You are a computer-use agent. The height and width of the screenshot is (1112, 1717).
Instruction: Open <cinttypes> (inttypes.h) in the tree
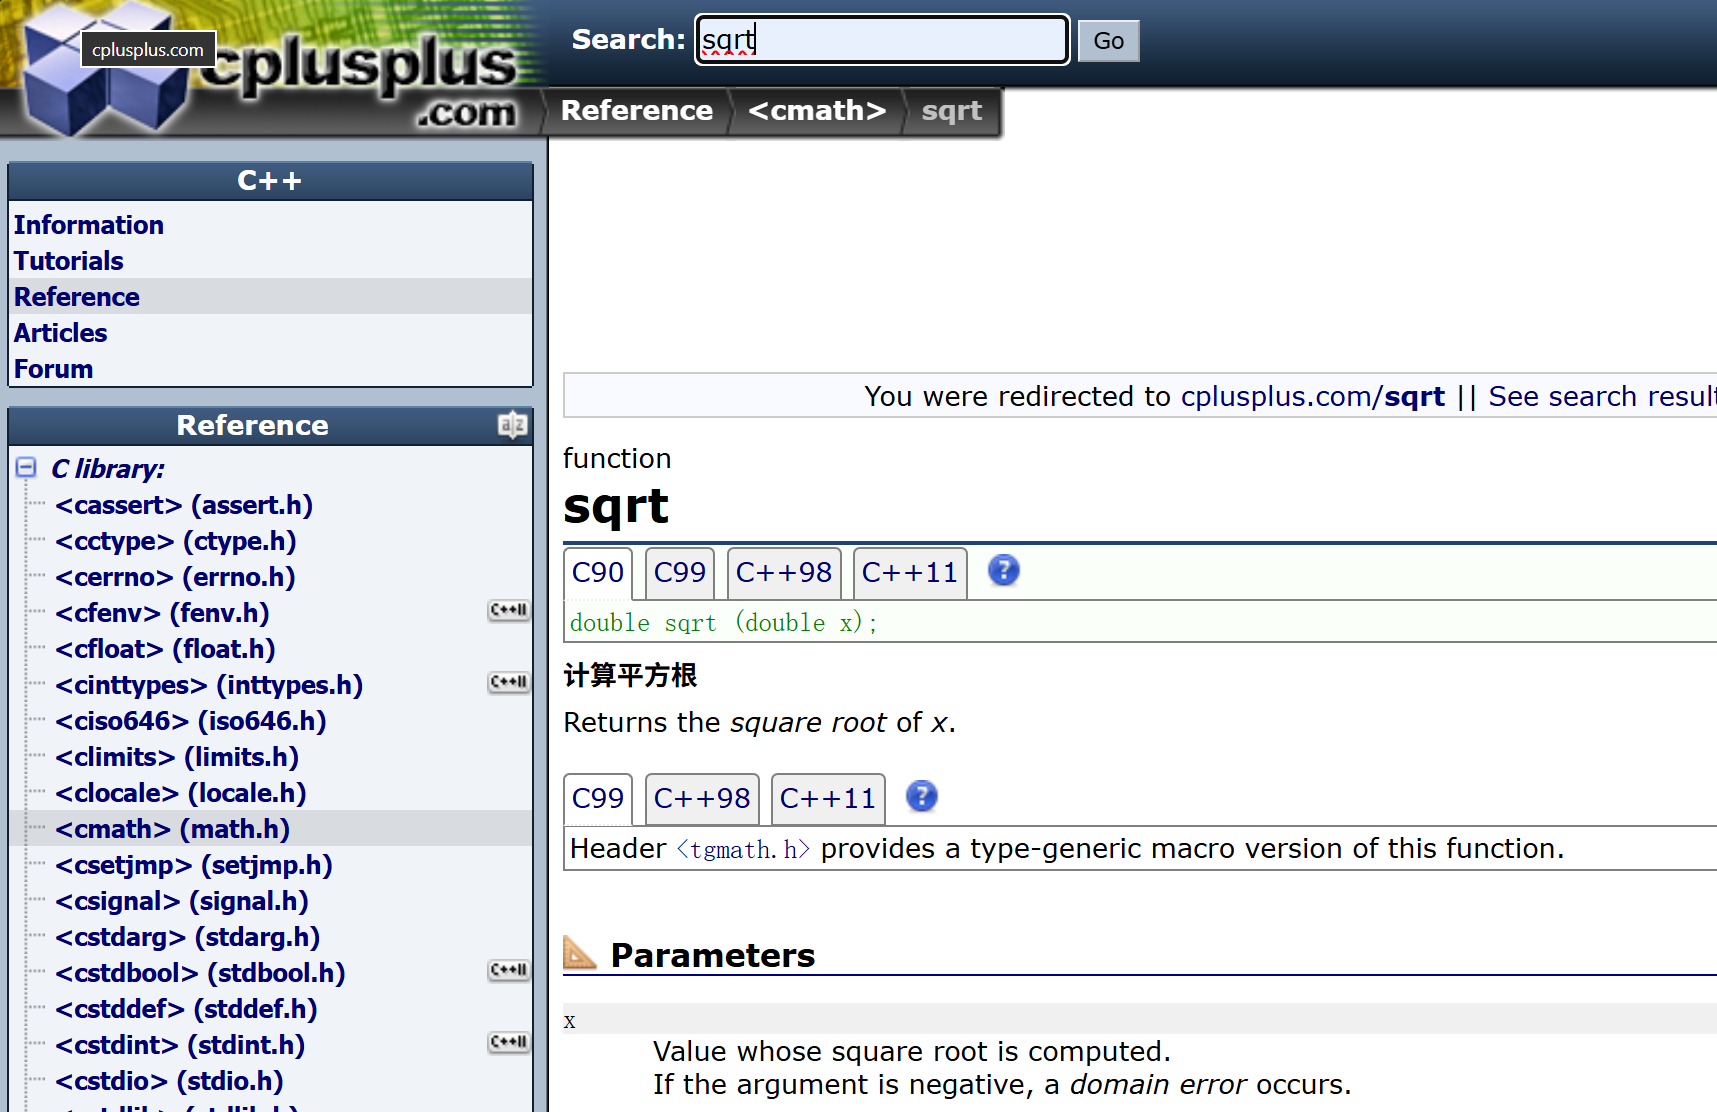click(x=209, y=685)
